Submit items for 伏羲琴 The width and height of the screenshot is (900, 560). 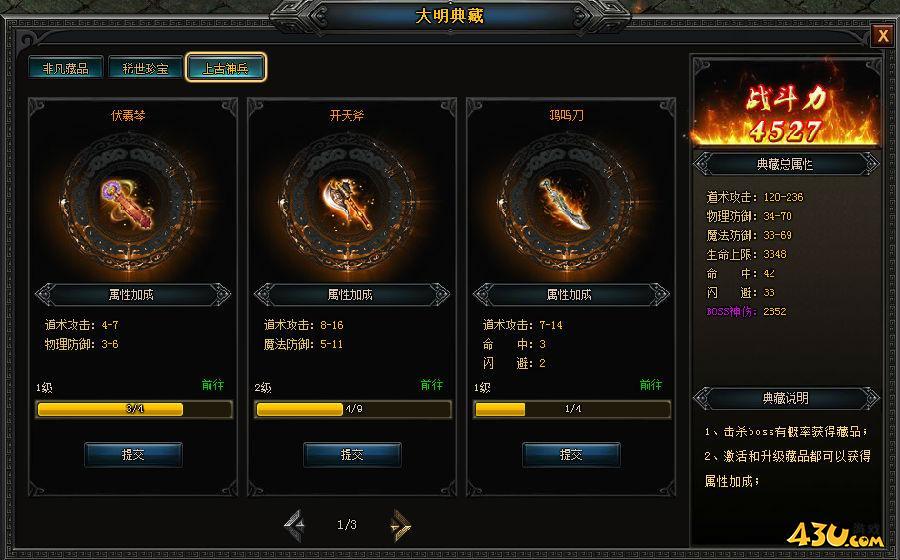coord(133,455)
